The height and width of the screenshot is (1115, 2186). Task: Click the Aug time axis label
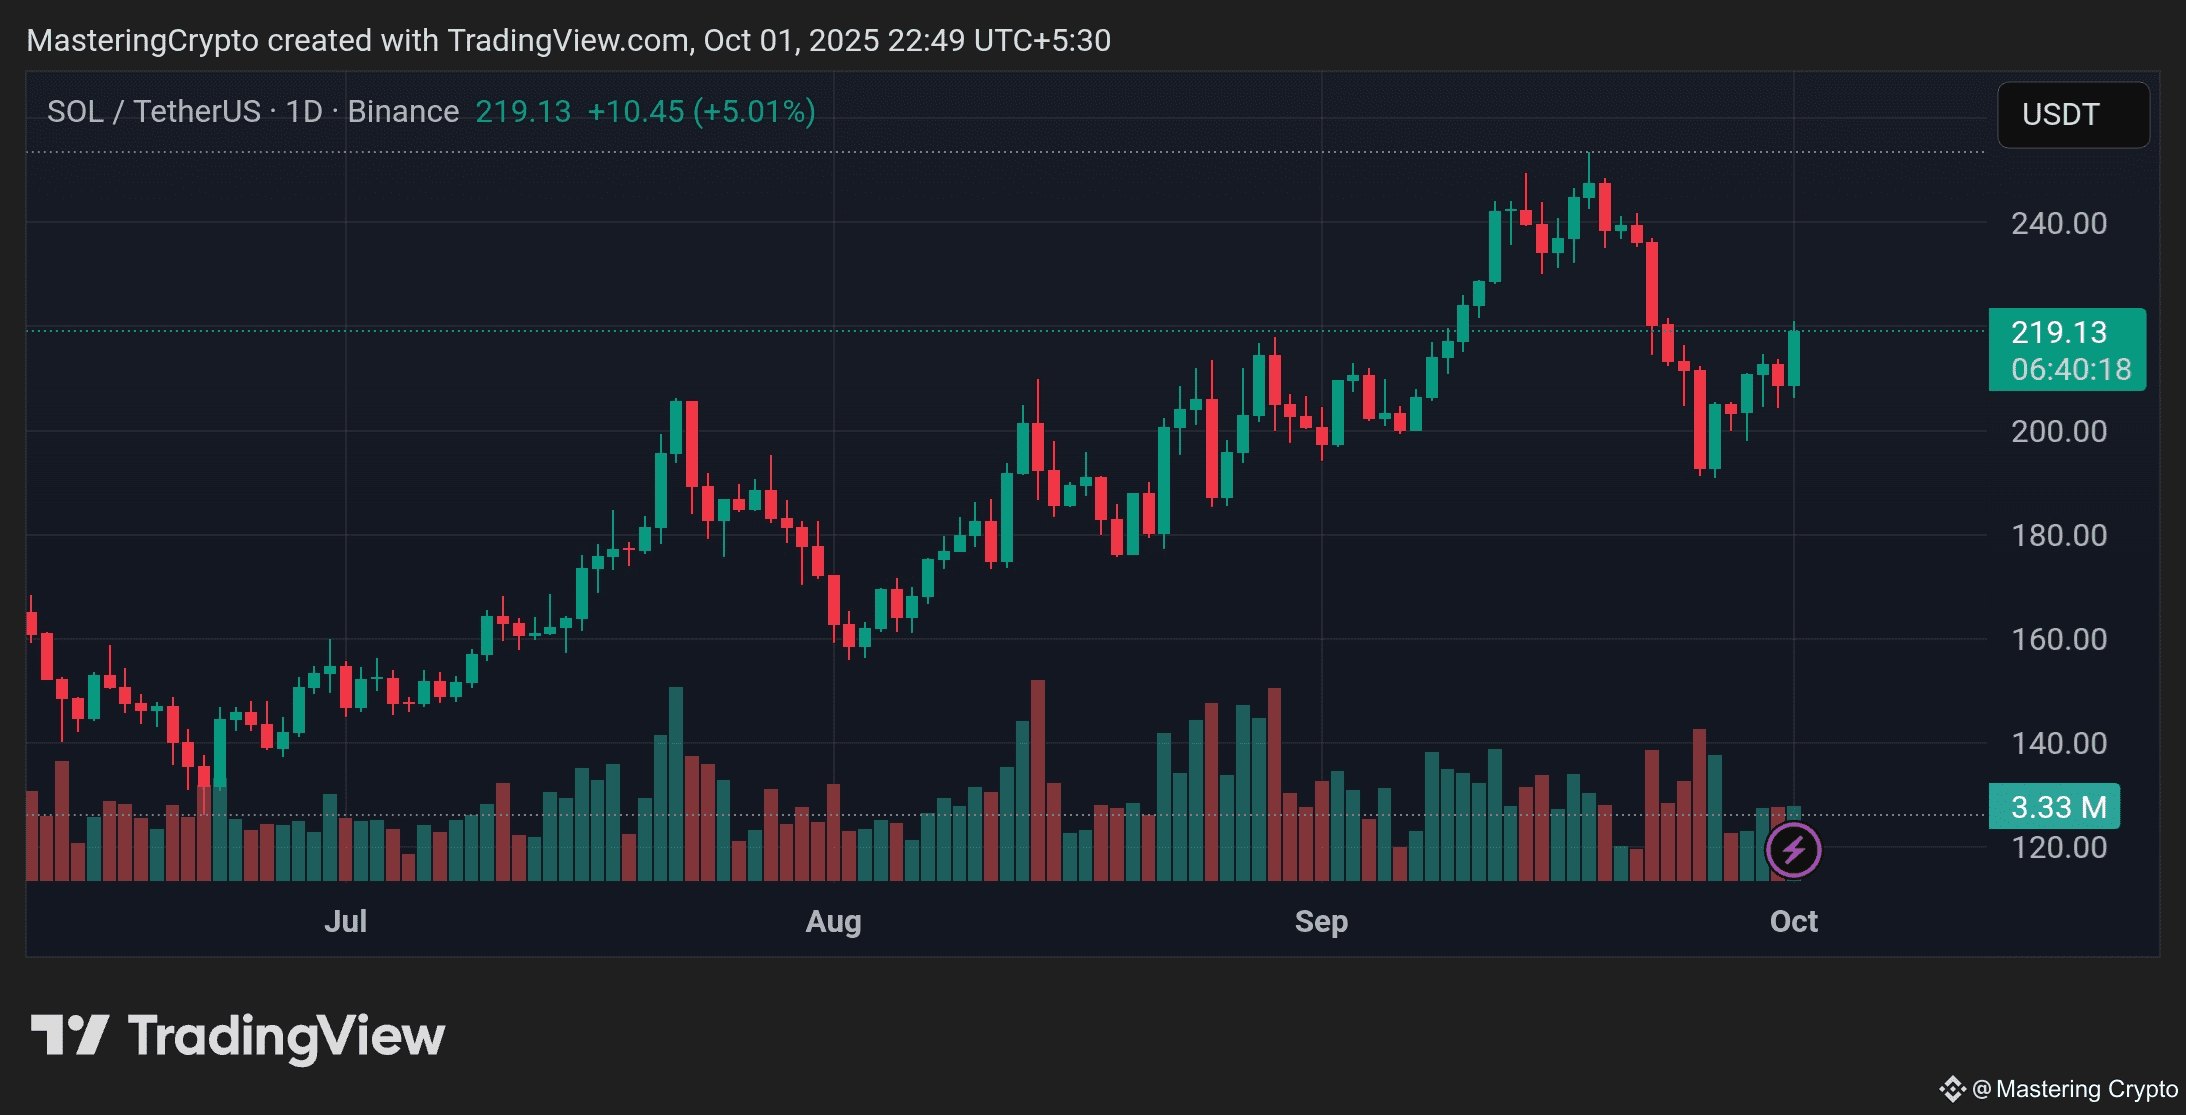[833, 921]
